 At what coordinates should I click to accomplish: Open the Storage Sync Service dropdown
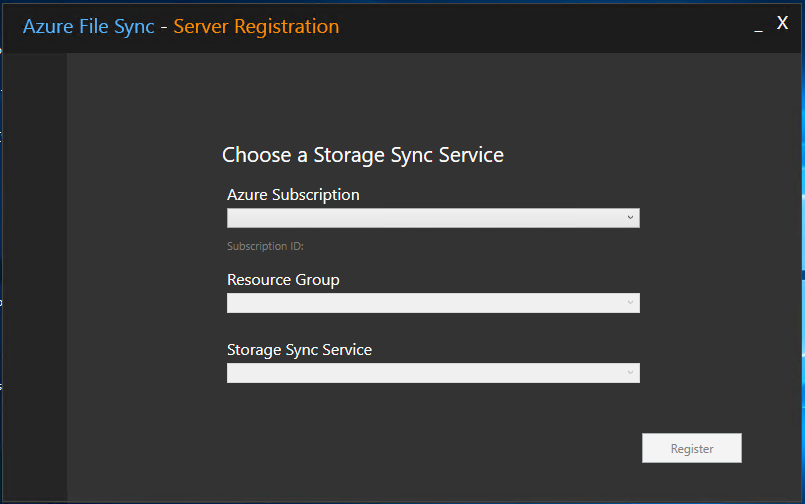(x=432, y=373)
